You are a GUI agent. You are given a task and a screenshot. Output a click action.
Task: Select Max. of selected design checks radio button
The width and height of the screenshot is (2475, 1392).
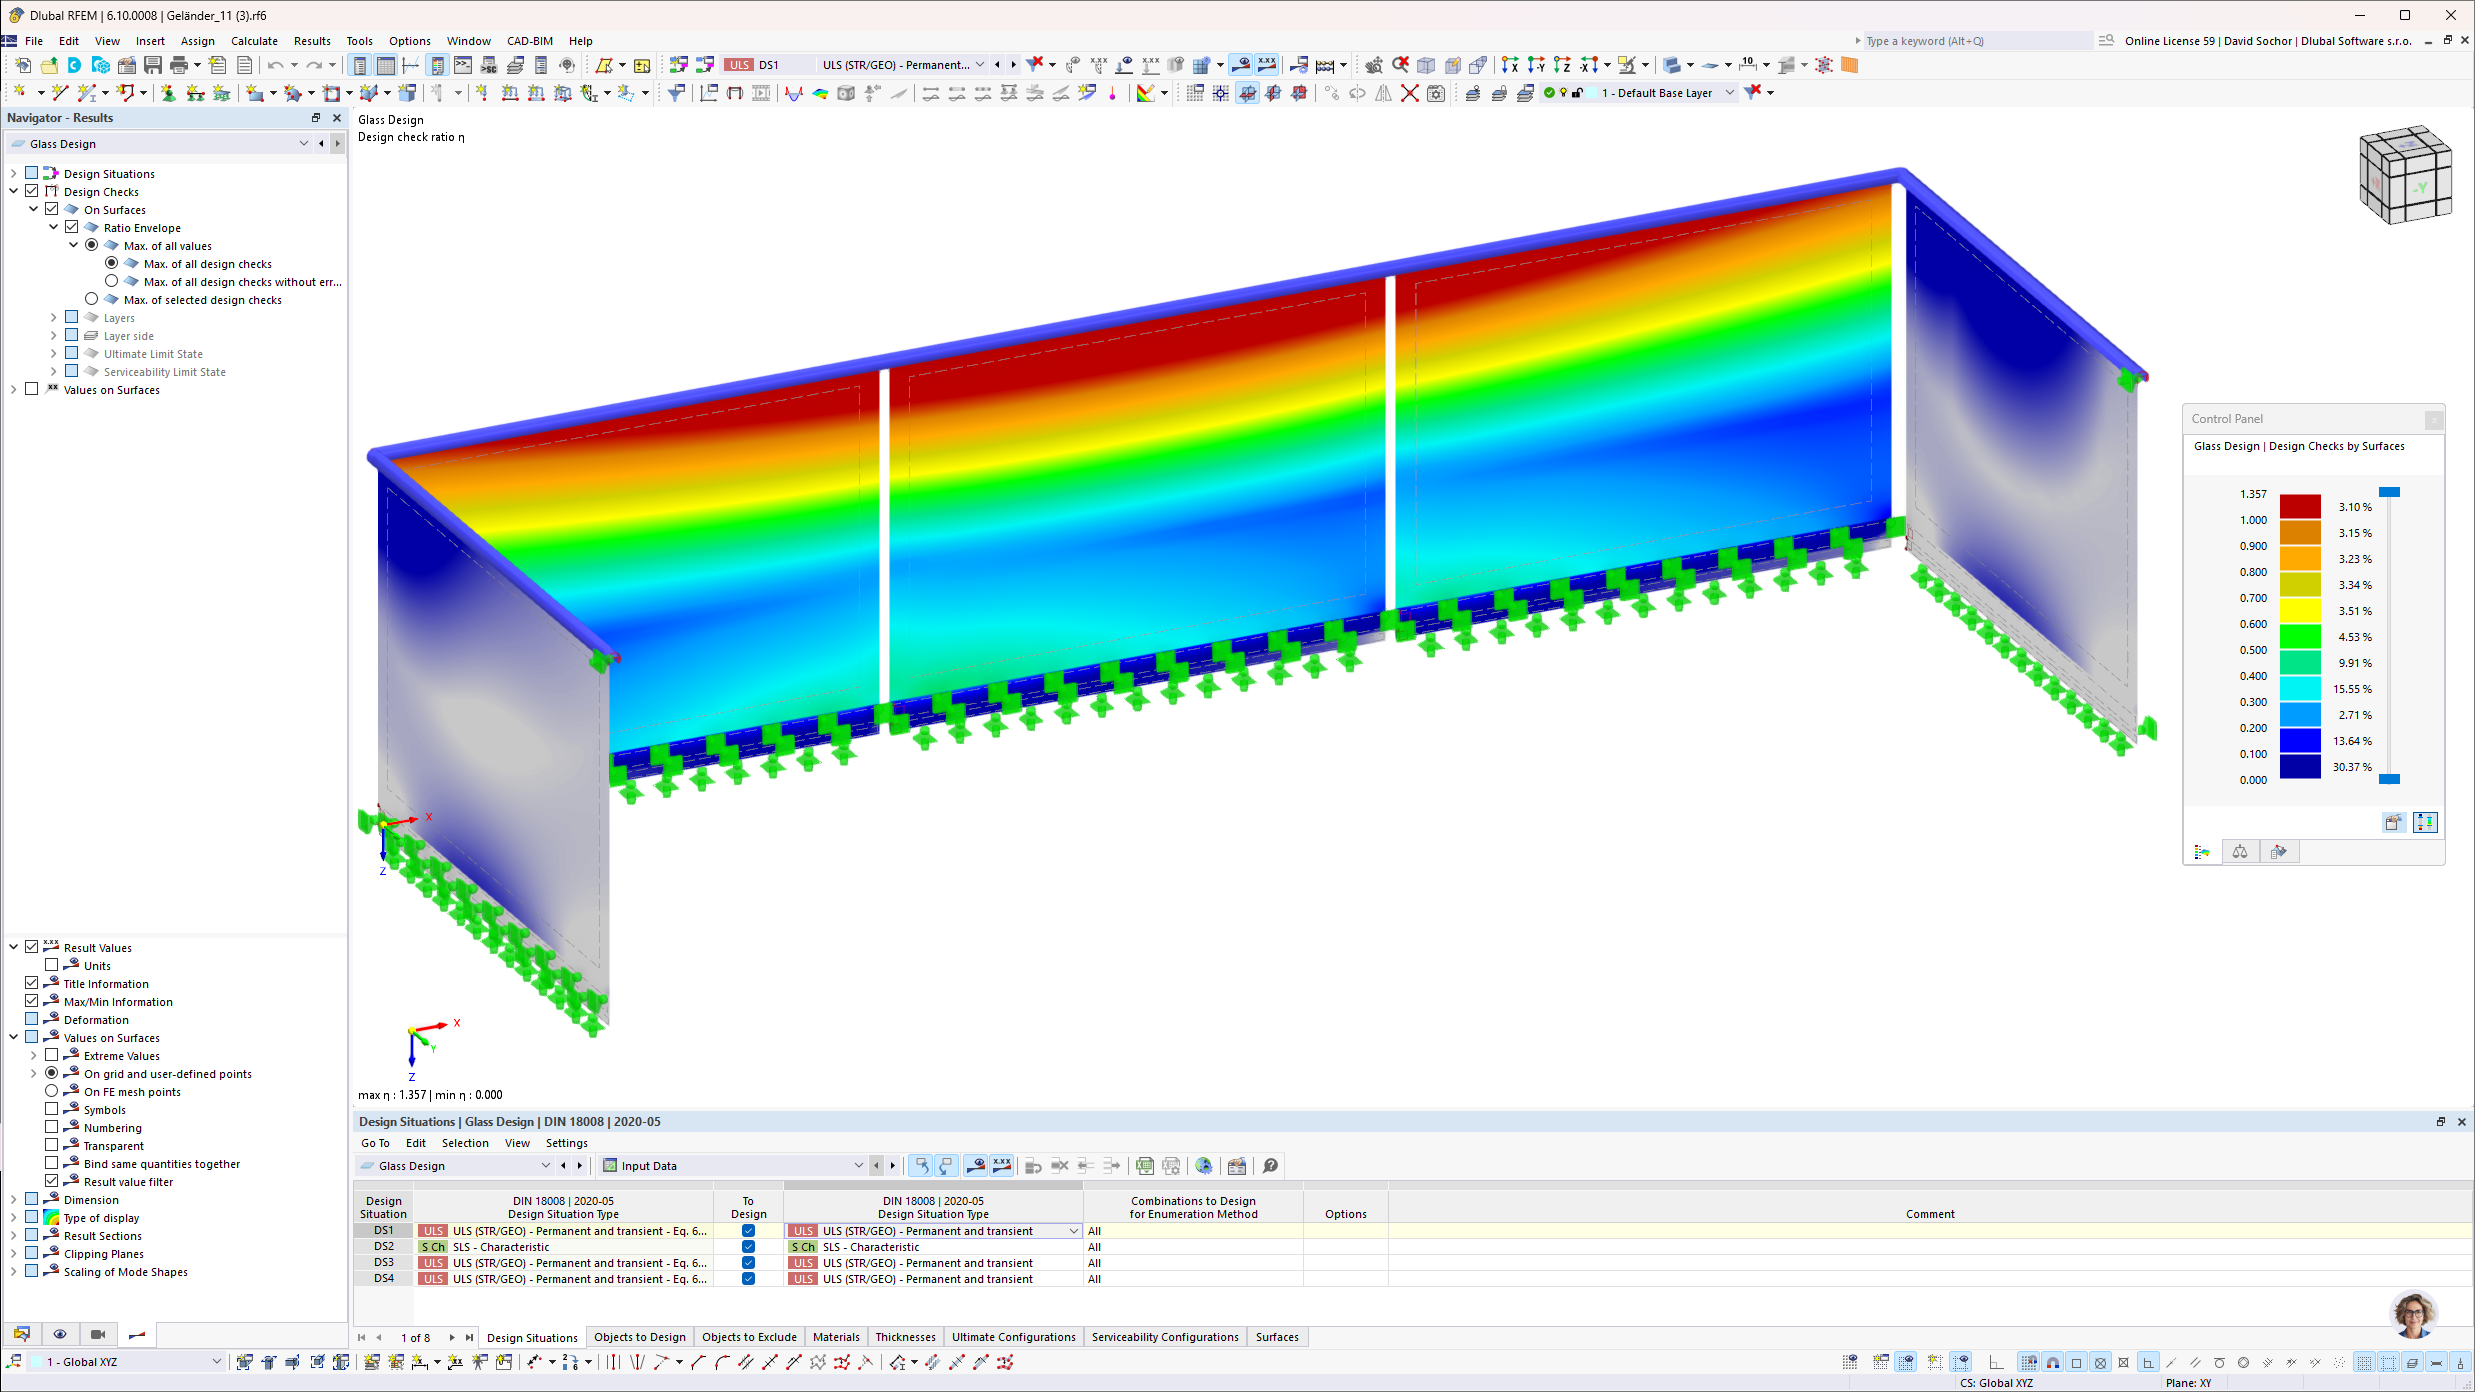click(x=92, y=298)
